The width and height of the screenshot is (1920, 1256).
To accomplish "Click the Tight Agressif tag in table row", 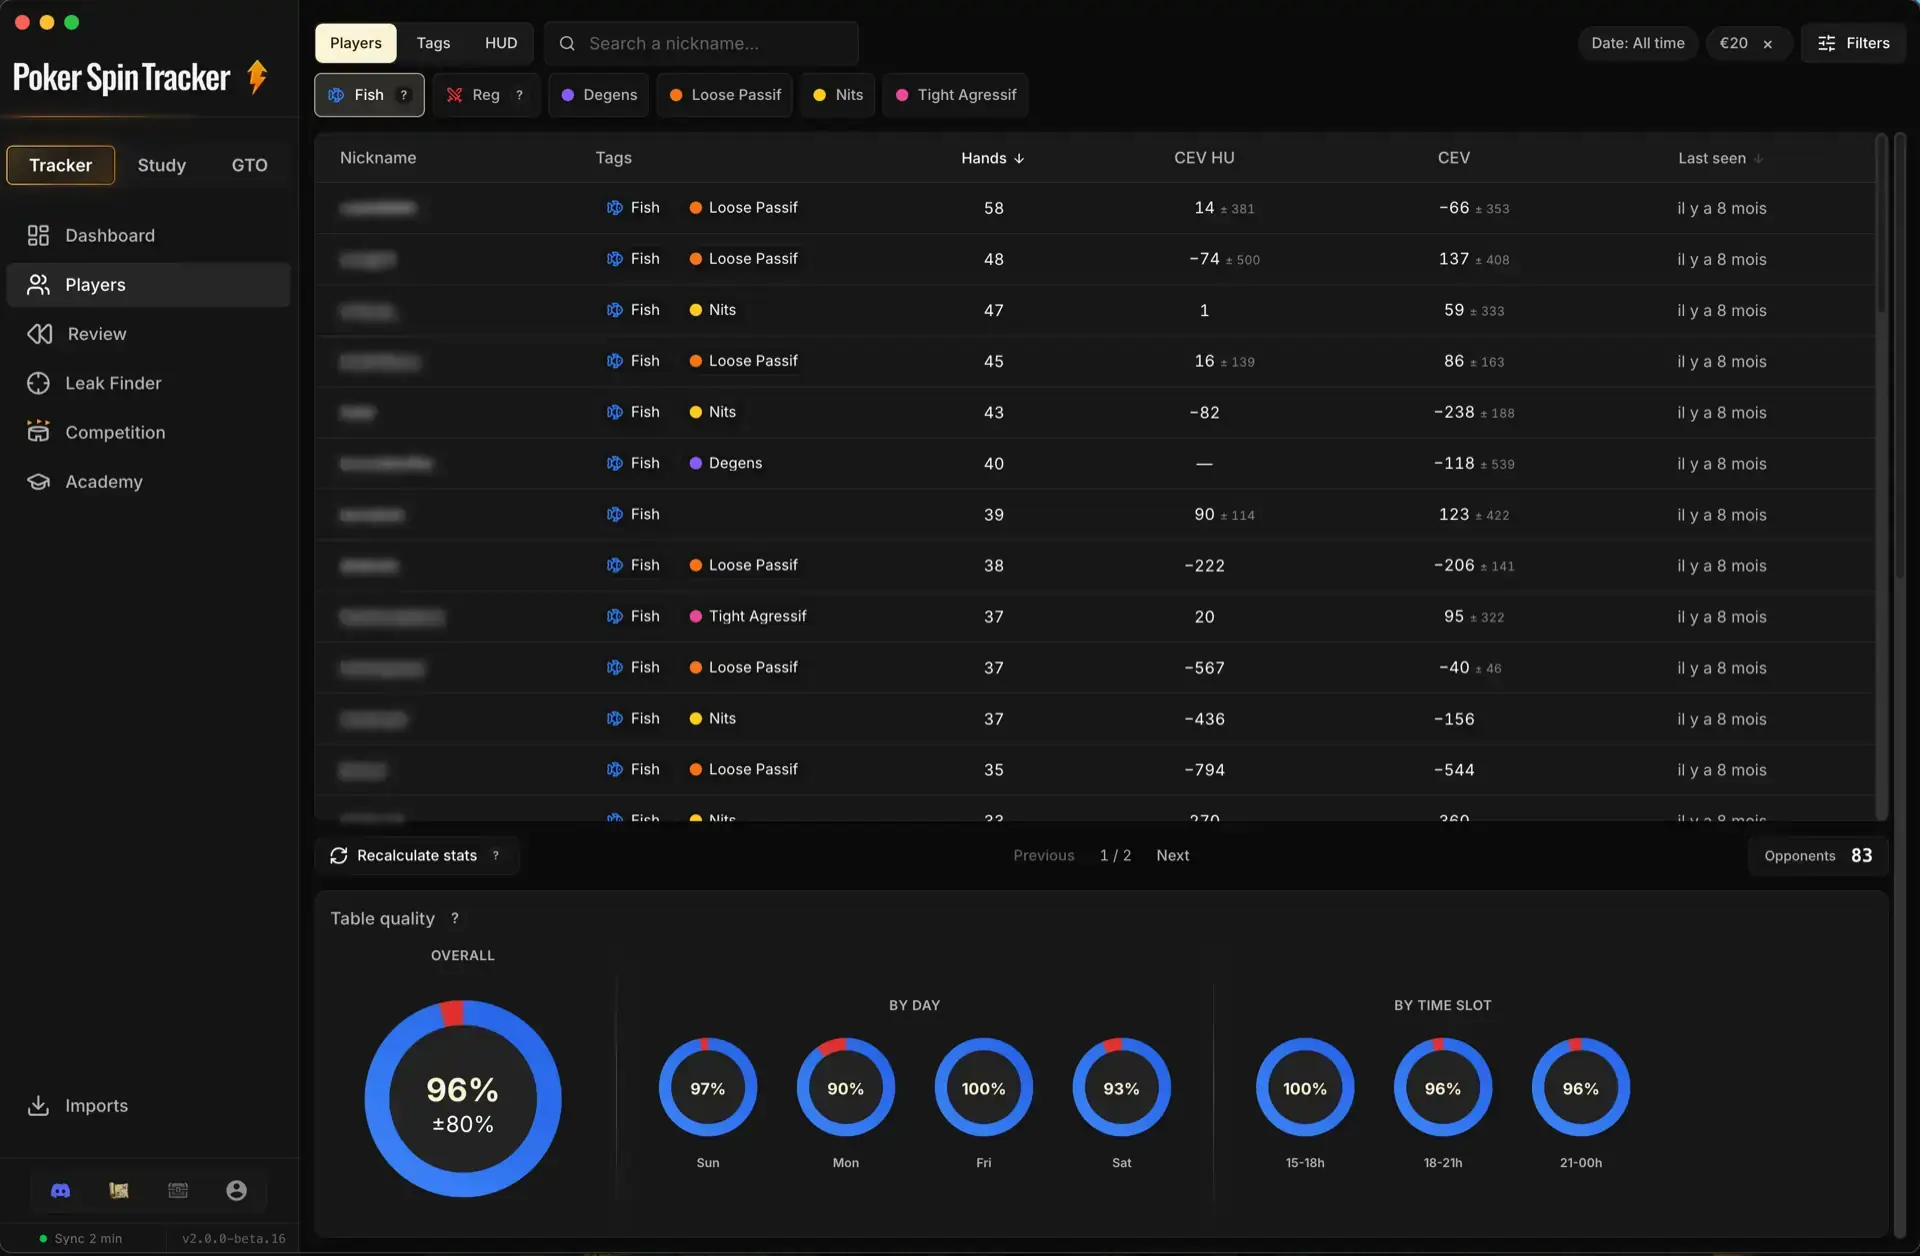I will (x=748, y=617).
